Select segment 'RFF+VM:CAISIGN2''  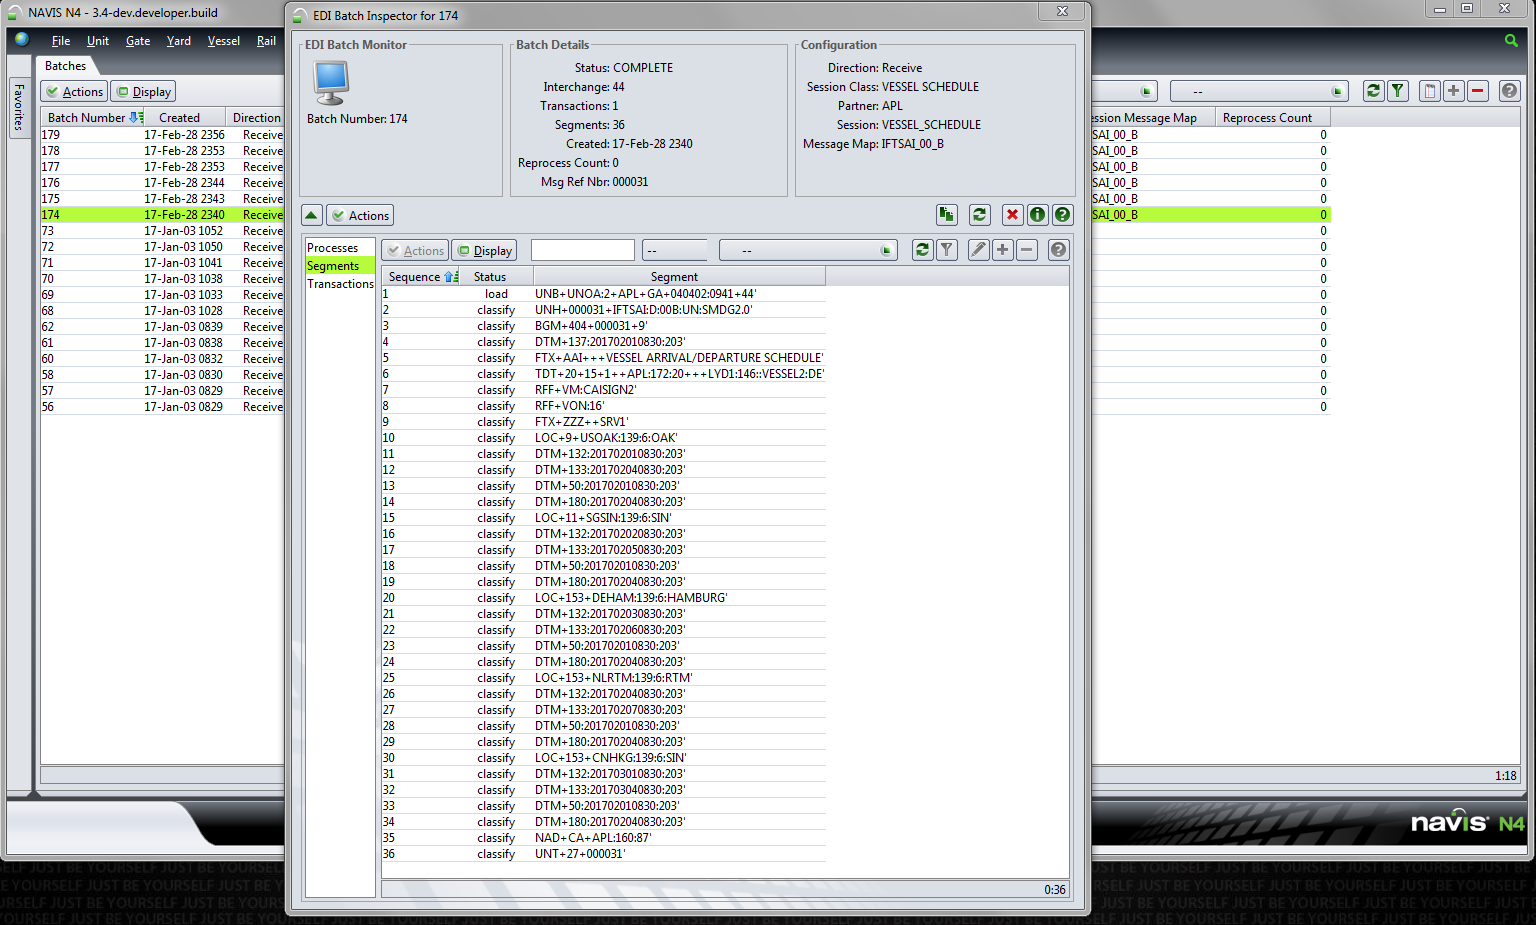tap(604, 390)
